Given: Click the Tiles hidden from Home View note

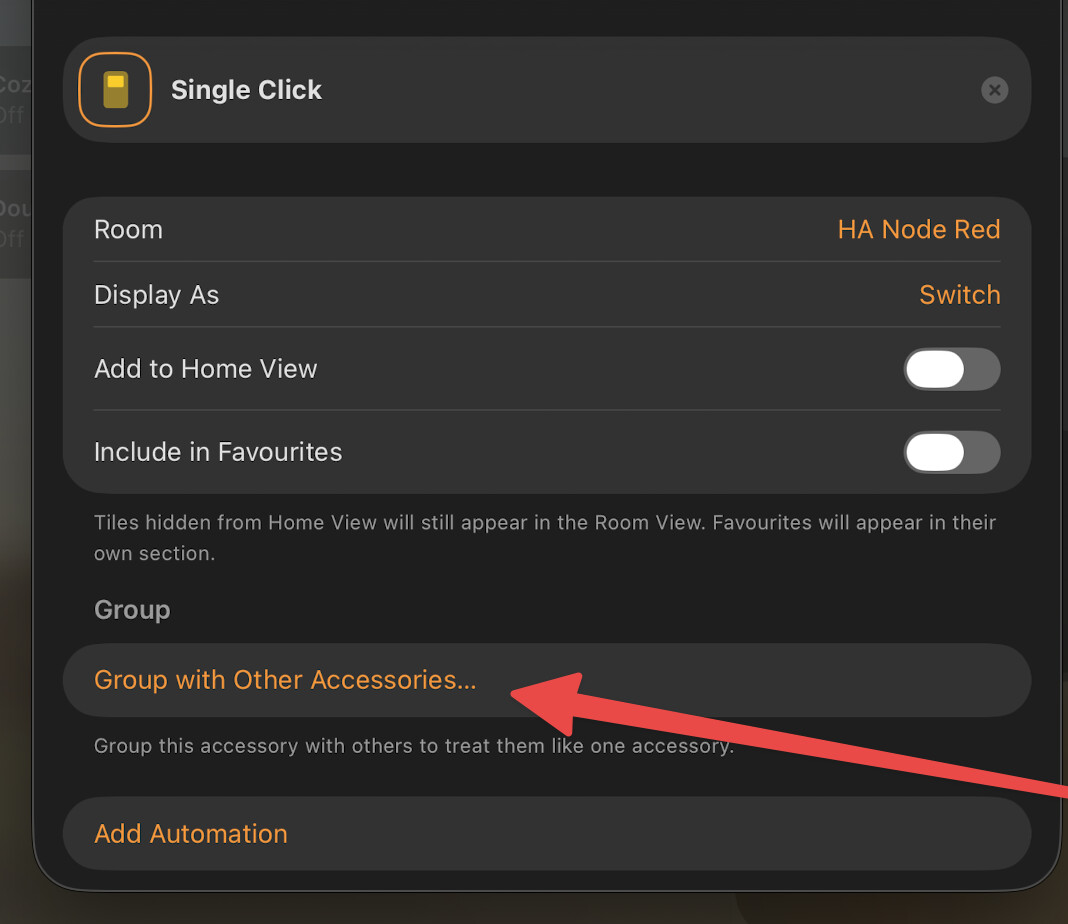Looking at the screenshot, I should tap(545, 538).
